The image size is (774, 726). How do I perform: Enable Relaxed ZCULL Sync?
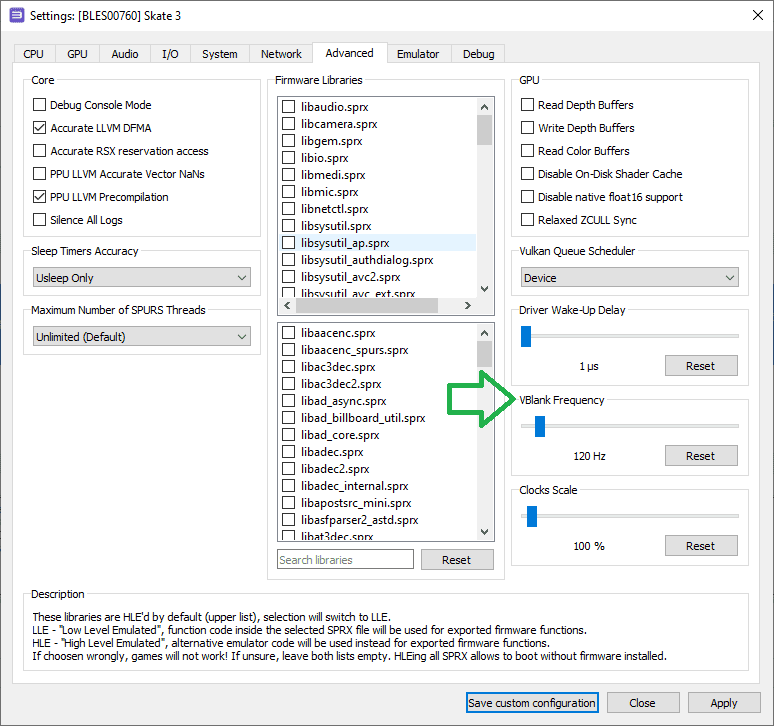(528, 220)
